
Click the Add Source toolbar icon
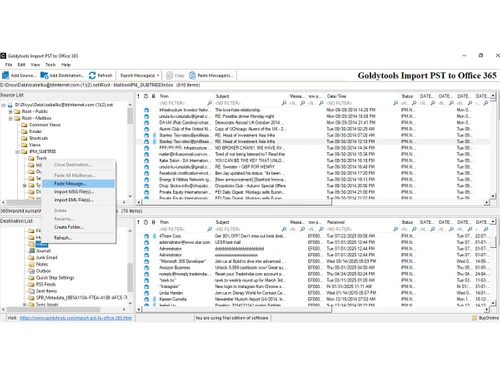(x=6, y=75)
